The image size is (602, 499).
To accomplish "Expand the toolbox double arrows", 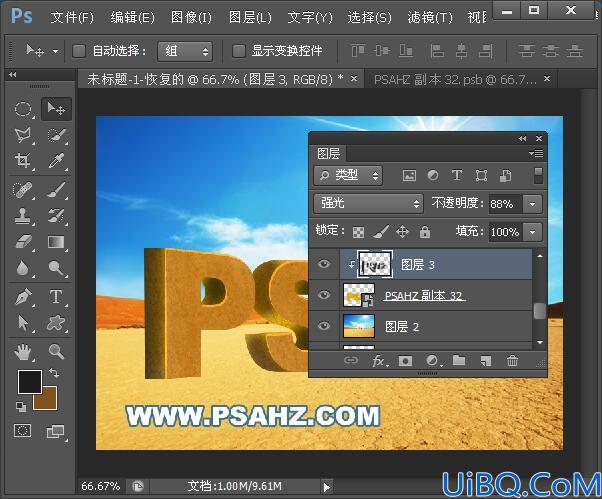I will click(x=13, y=74).
